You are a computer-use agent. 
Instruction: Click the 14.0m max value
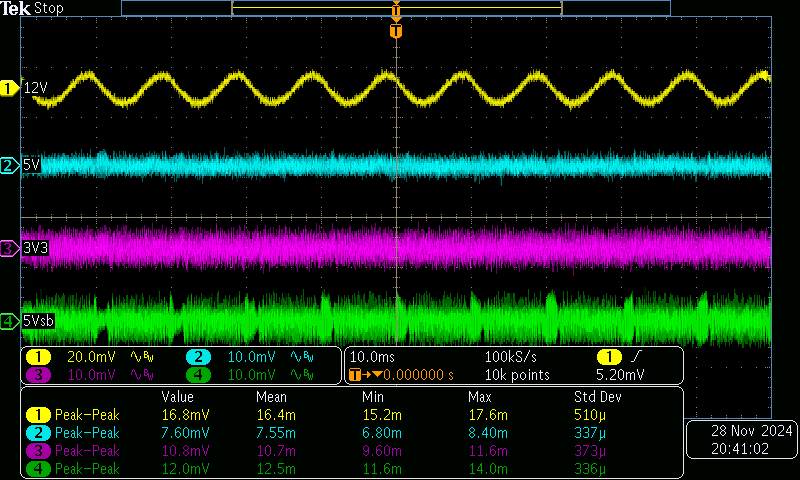click(488, 469)
